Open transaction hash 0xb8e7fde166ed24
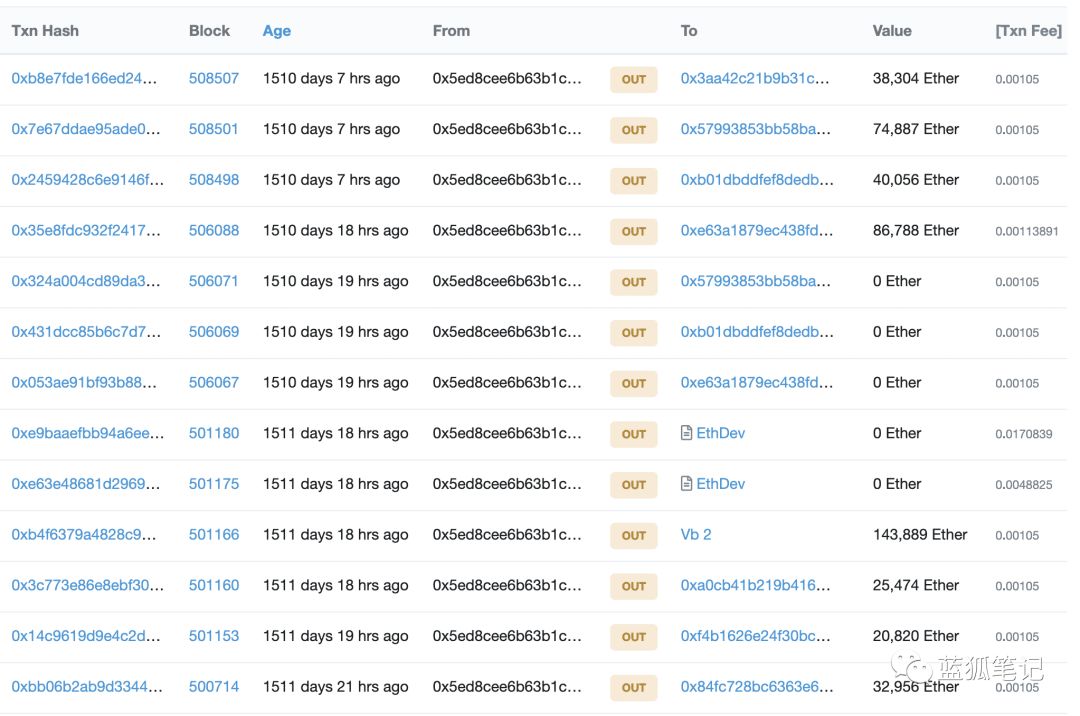The width and height of the screenshot is (1080, 716). [85, 78]
